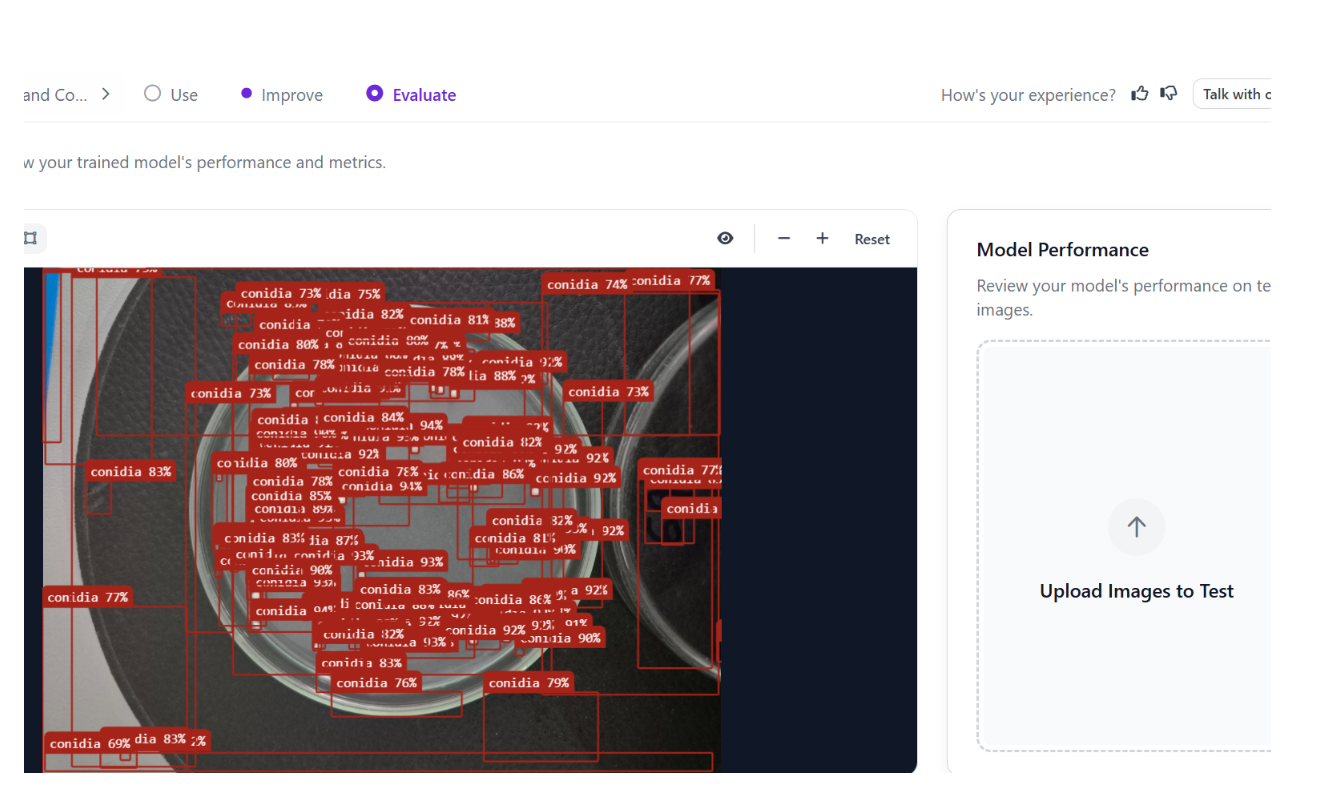Select the 'conidia 79%' detection label
The image size is (1328, 794).
pos(529,683)
